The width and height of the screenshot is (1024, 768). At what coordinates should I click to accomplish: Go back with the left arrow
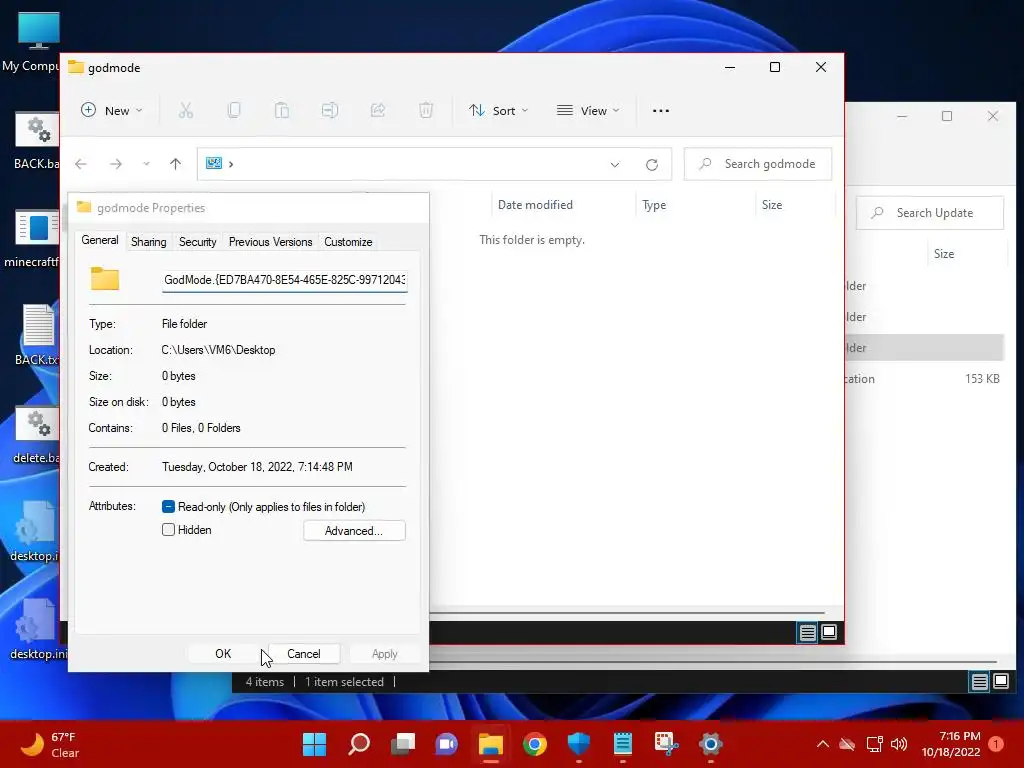(80, 164)
